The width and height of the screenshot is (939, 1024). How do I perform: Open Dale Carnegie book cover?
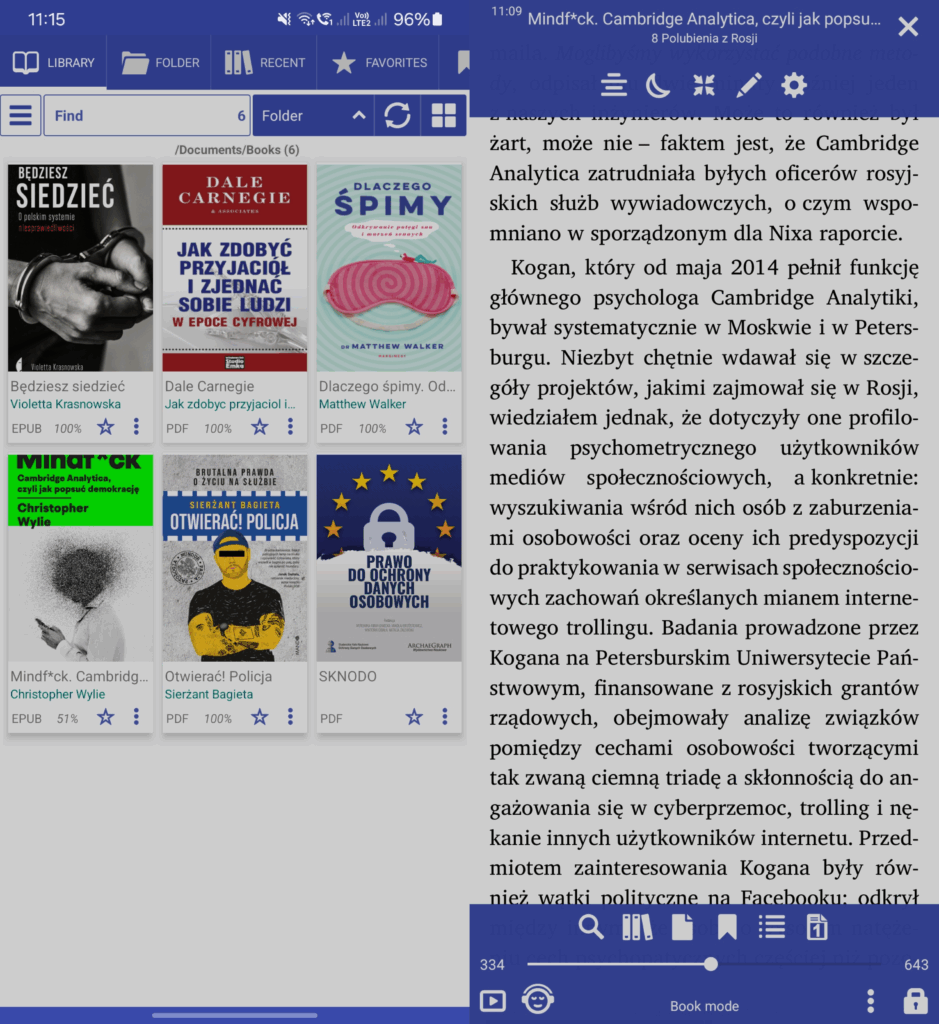coord(234,268)
